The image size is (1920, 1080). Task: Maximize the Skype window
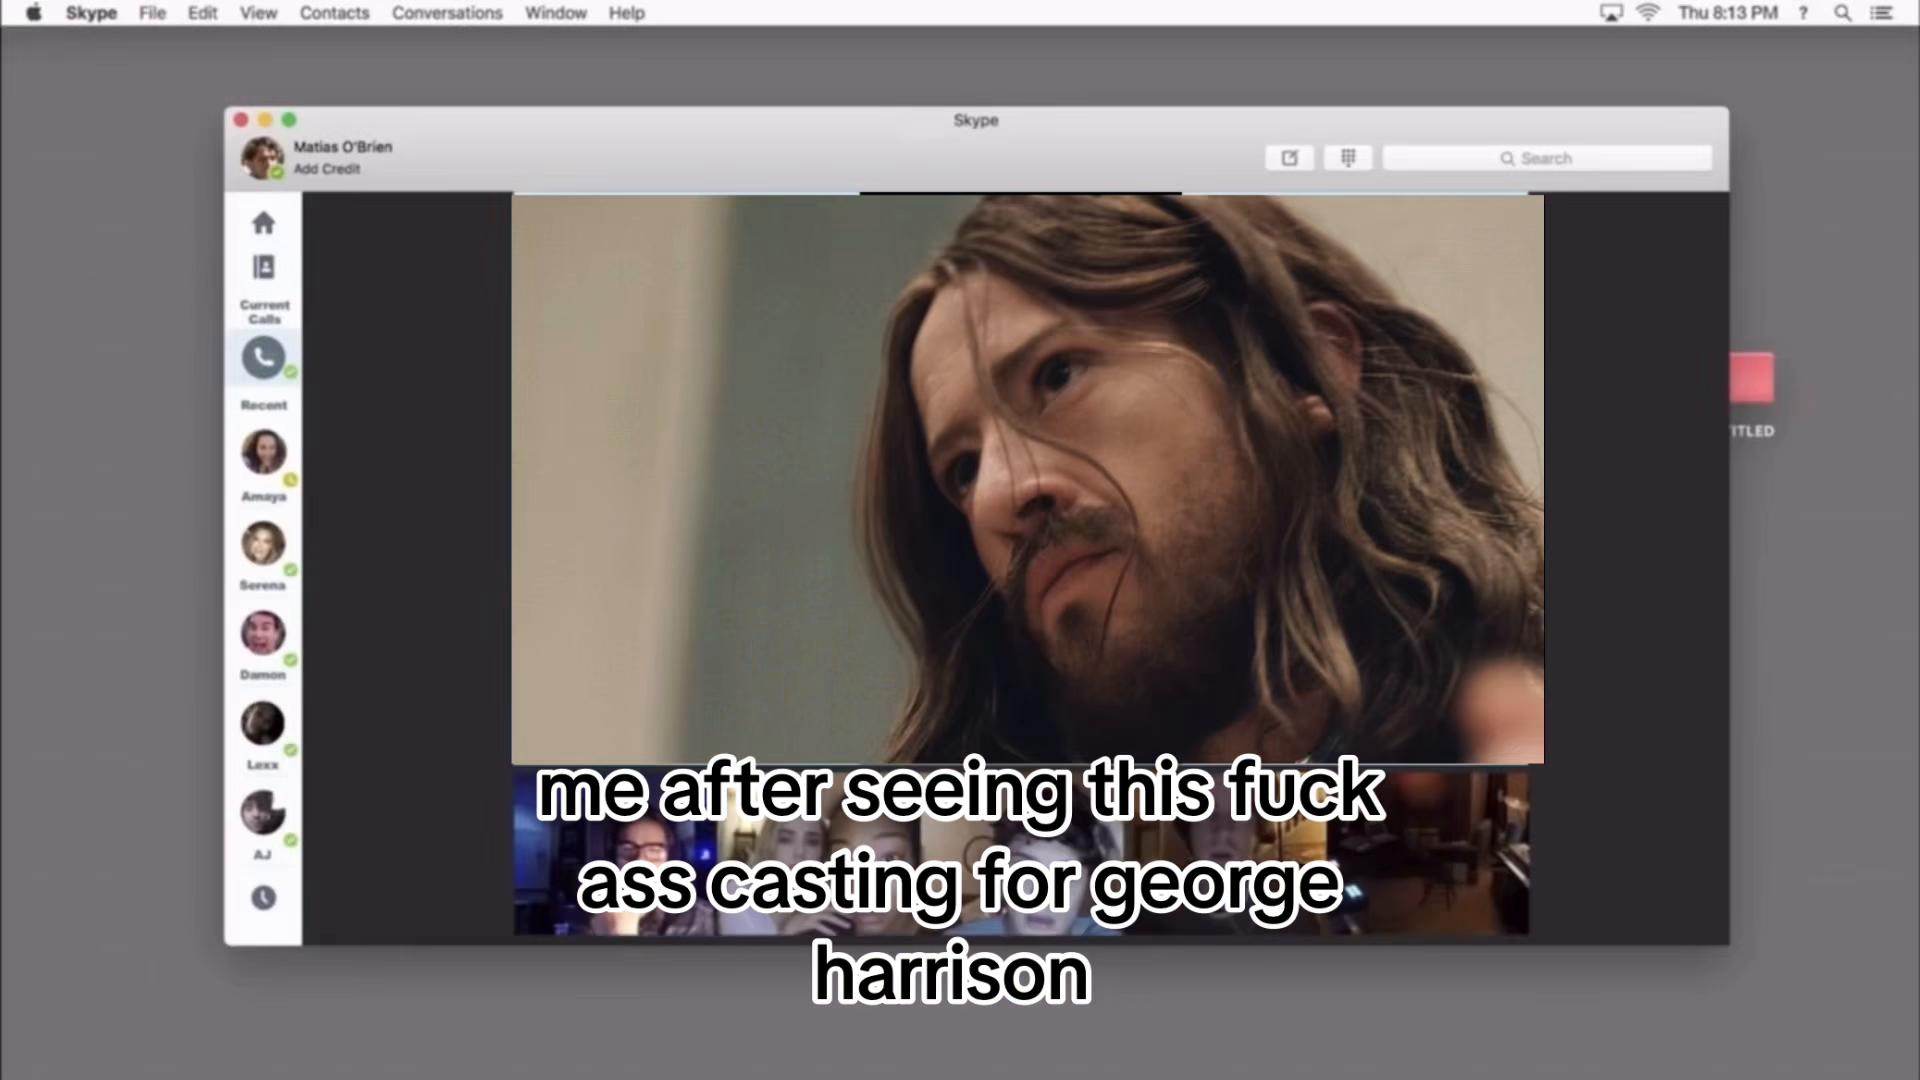(x=289, y=120)
